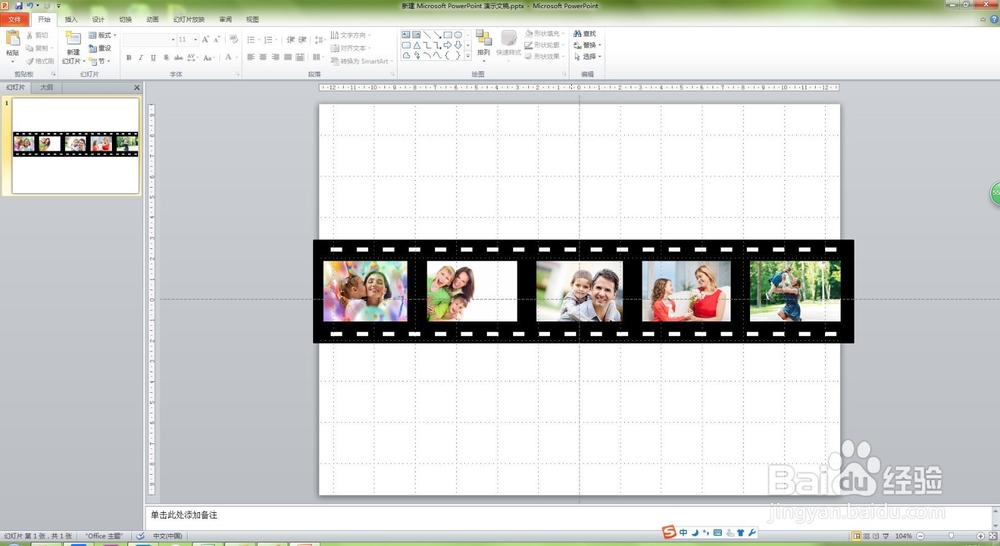The height and width of the screenshot is (546, 1000).
Task: Click the Numbering list icon
Action: click(x=270, y=40)
